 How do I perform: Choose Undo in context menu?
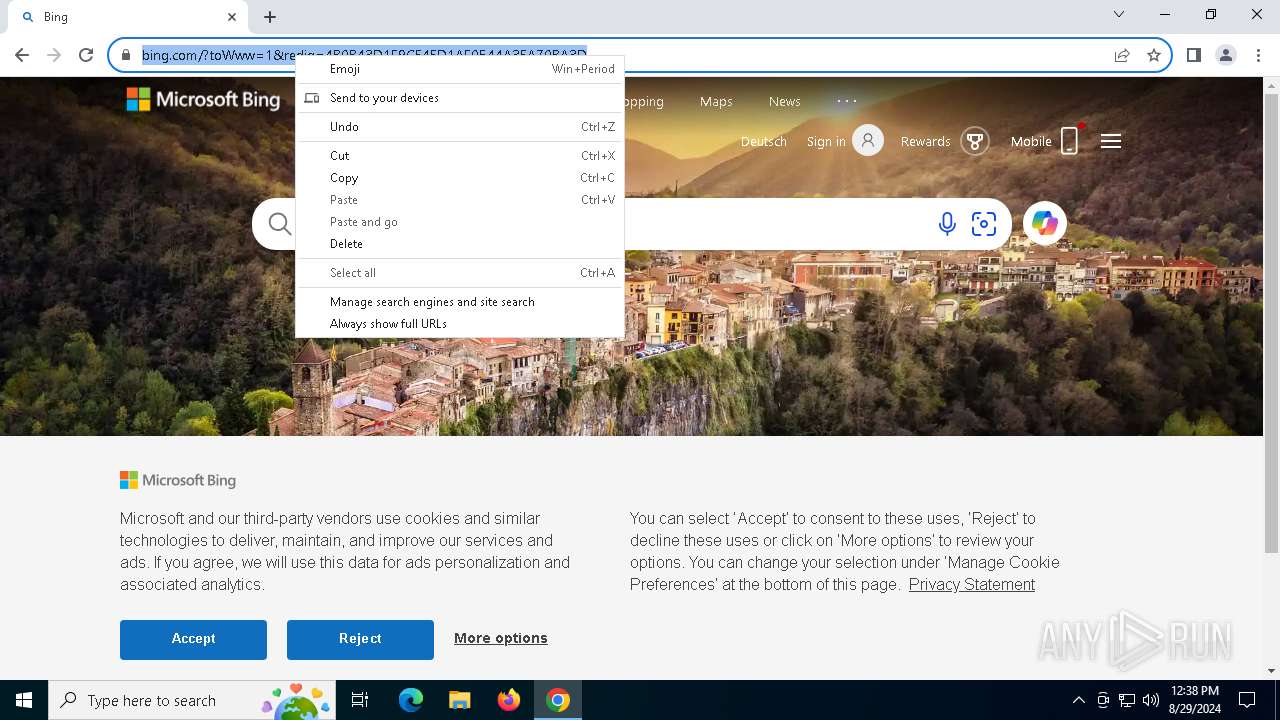(460, 127)
